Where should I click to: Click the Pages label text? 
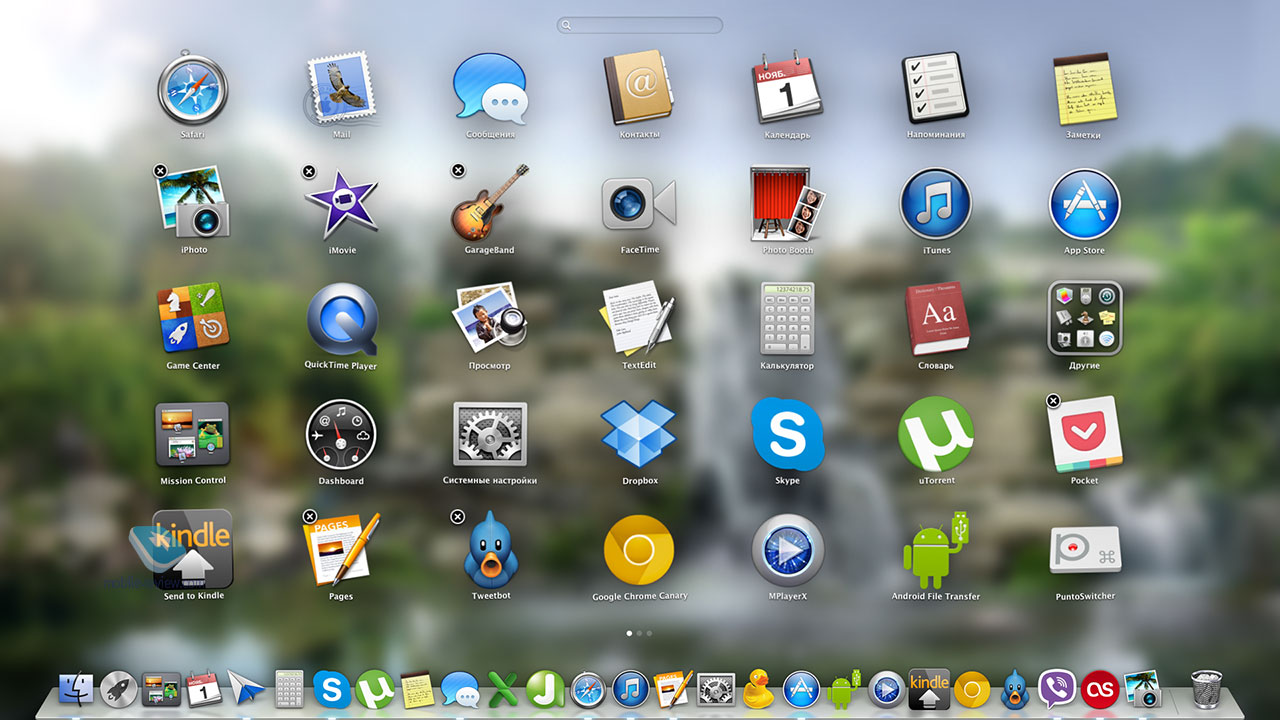pyautogui.click(x=341, y=597)
